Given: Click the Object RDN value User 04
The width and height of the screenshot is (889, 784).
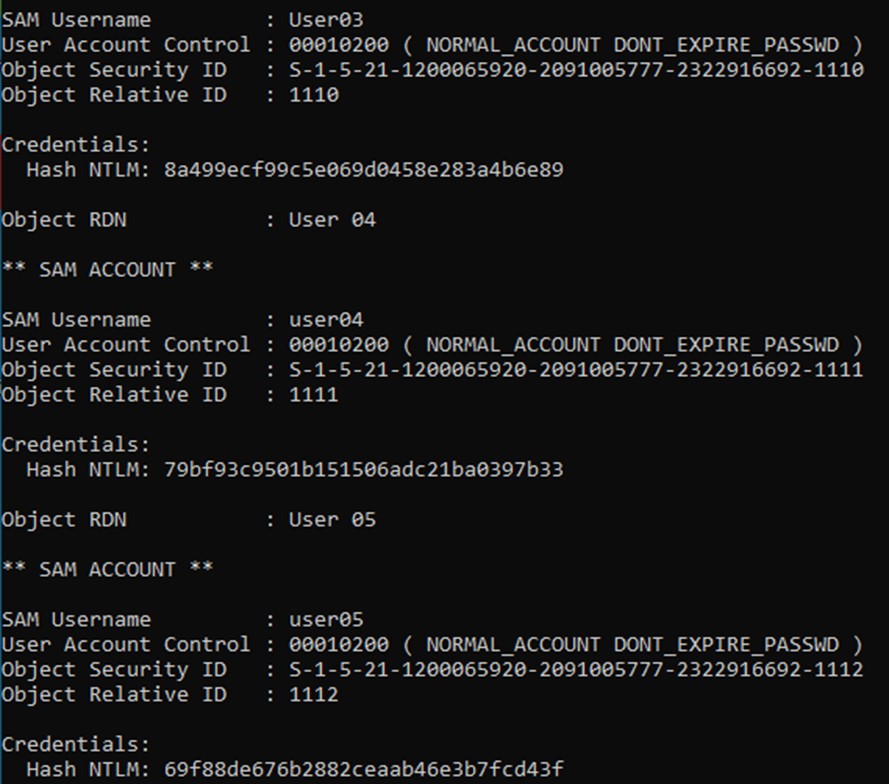Looking at the screenshot, I should pos(332,220).
